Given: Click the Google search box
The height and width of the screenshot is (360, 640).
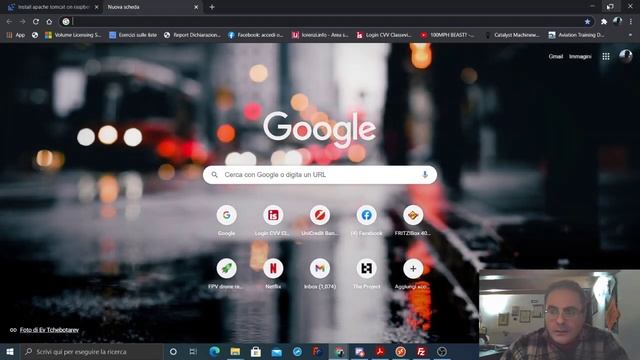Looking at the screenshot, I should [320, 175].
